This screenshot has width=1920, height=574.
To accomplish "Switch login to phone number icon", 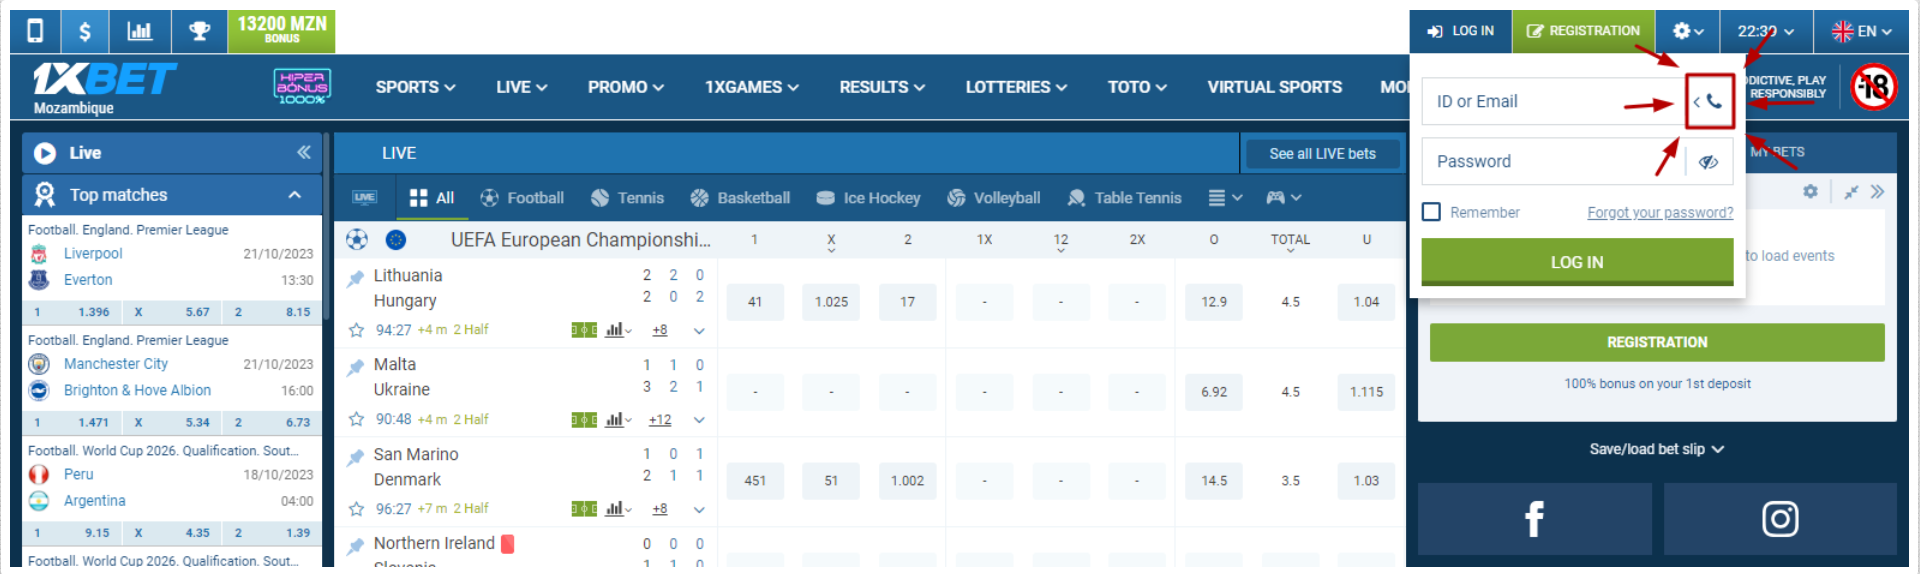I will (1709, 101).
